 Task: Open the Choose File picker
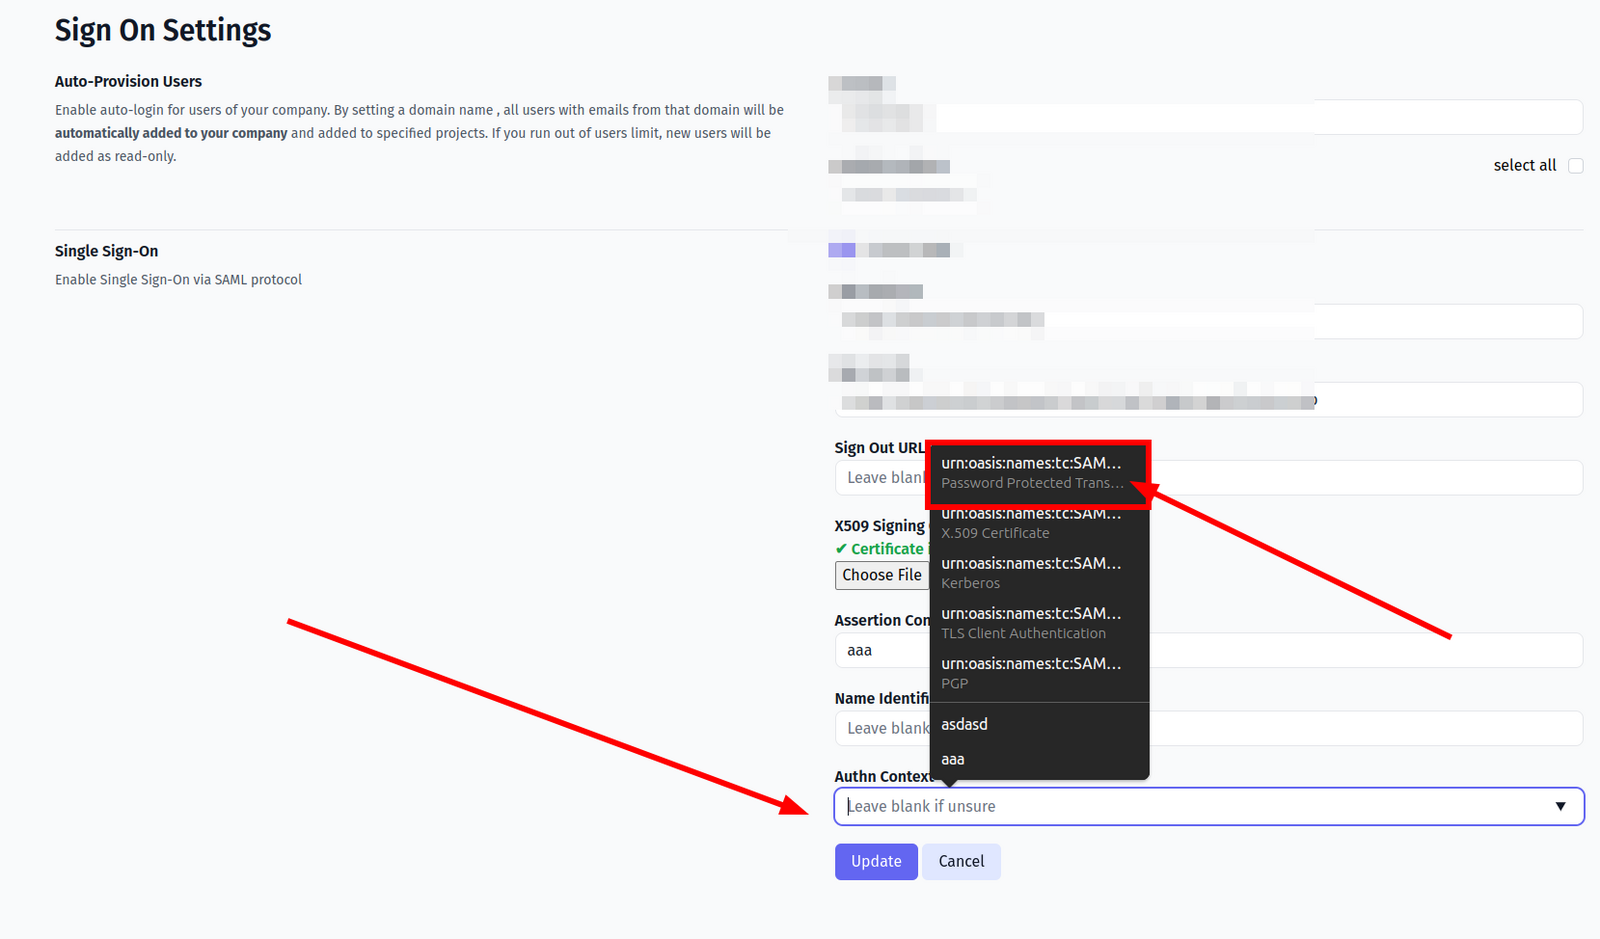click(881, 575)
